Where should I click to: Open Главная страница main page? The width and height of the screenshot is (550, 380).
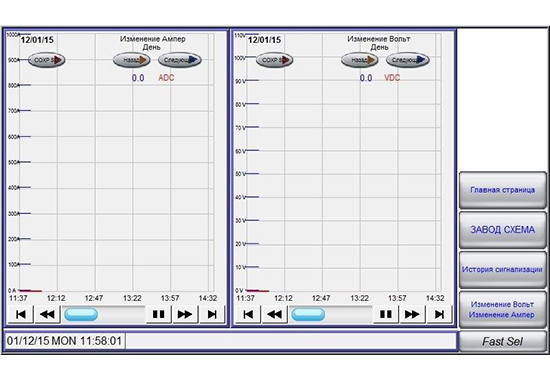click(x=503, y=190)
